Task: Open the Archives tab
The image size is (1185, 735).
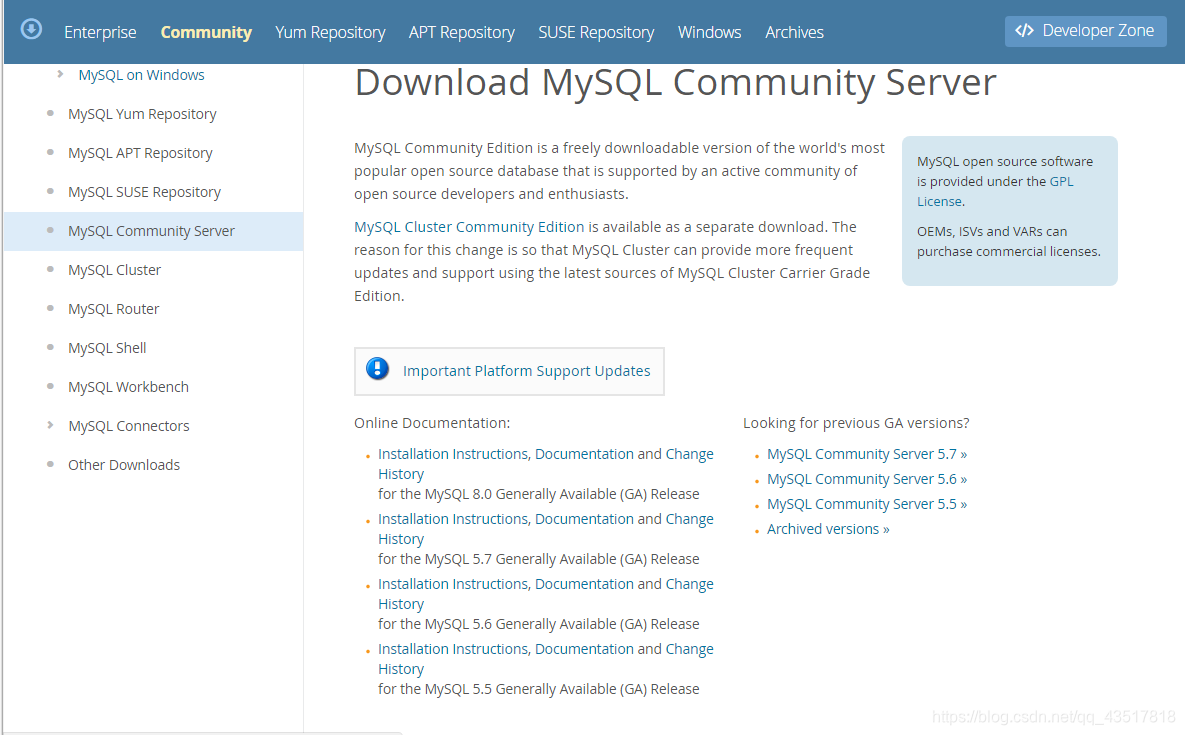Action: click(794, 32)
